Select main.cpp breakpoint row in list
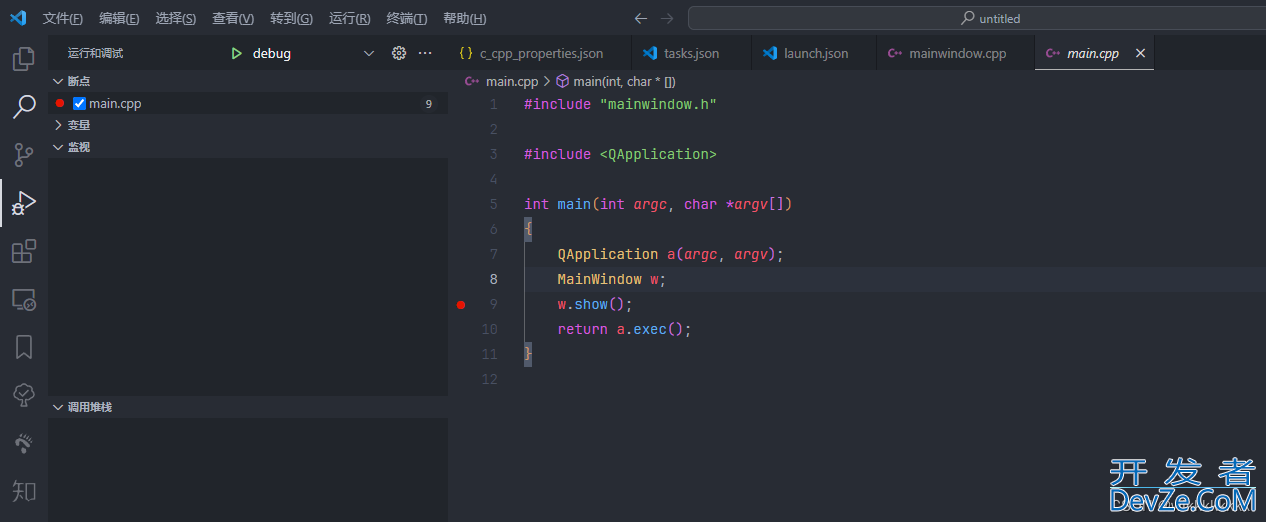 coord(248,103)
